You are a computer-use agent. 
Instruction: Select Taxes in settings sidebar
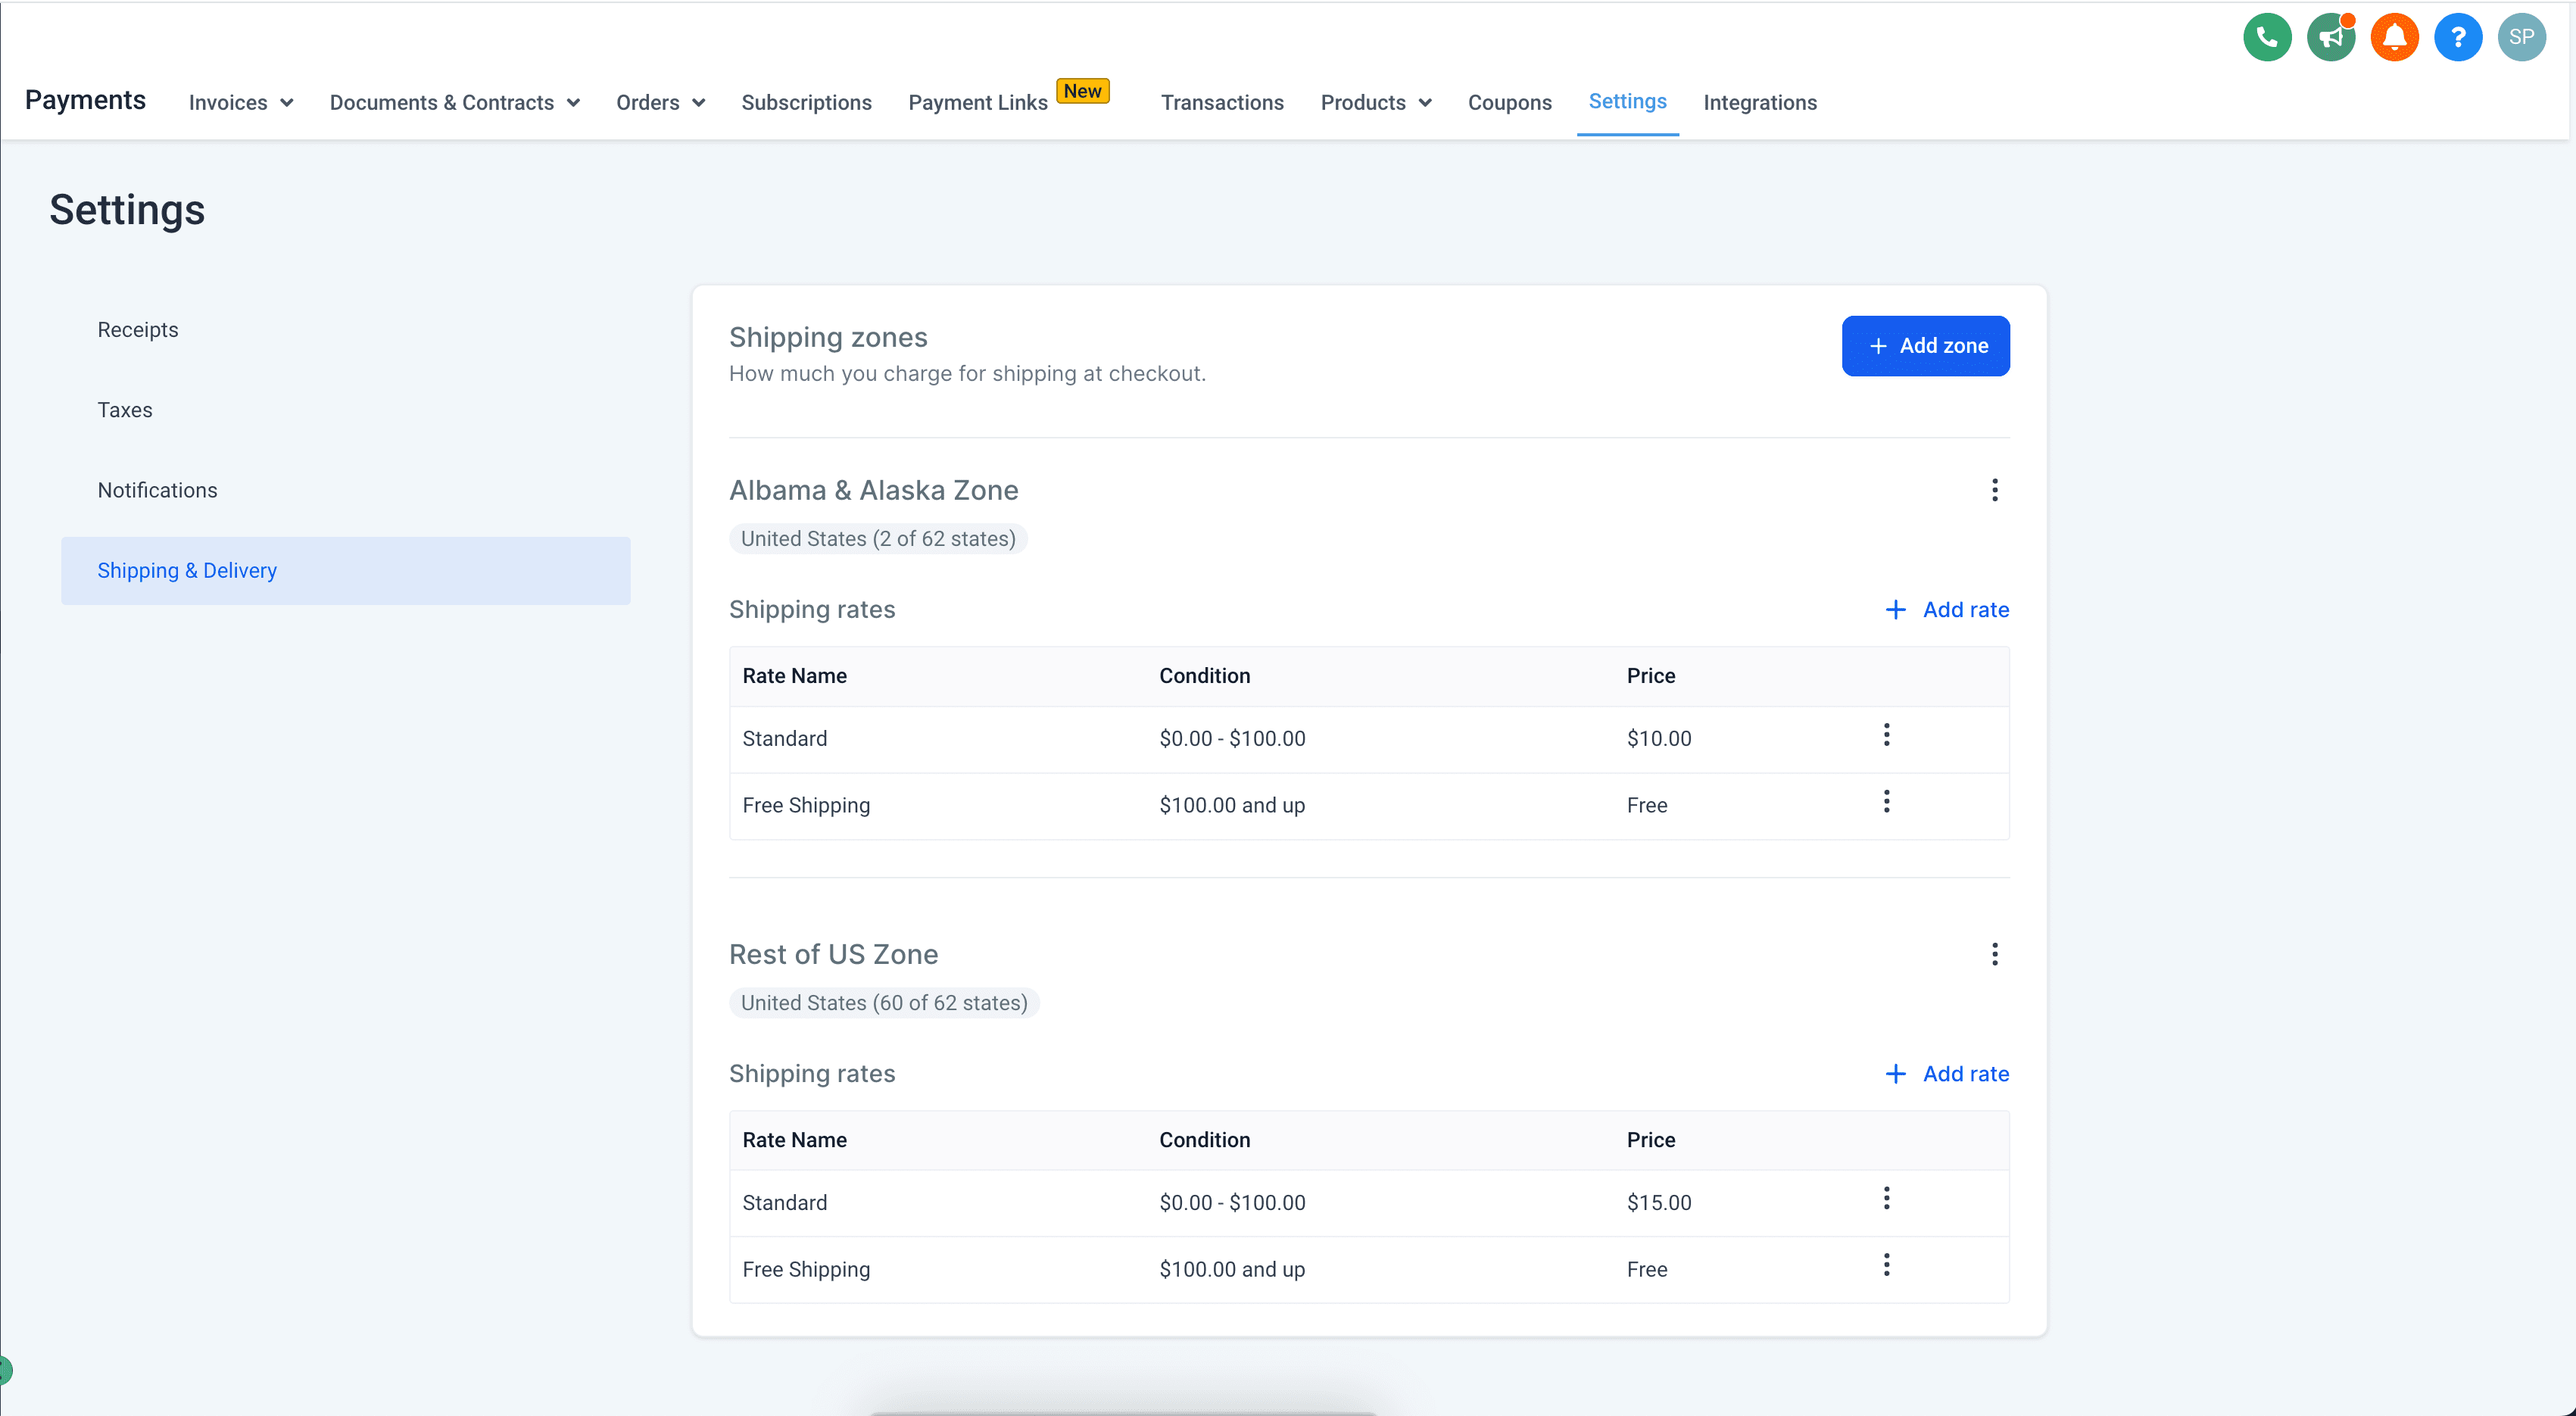point(125,410)
